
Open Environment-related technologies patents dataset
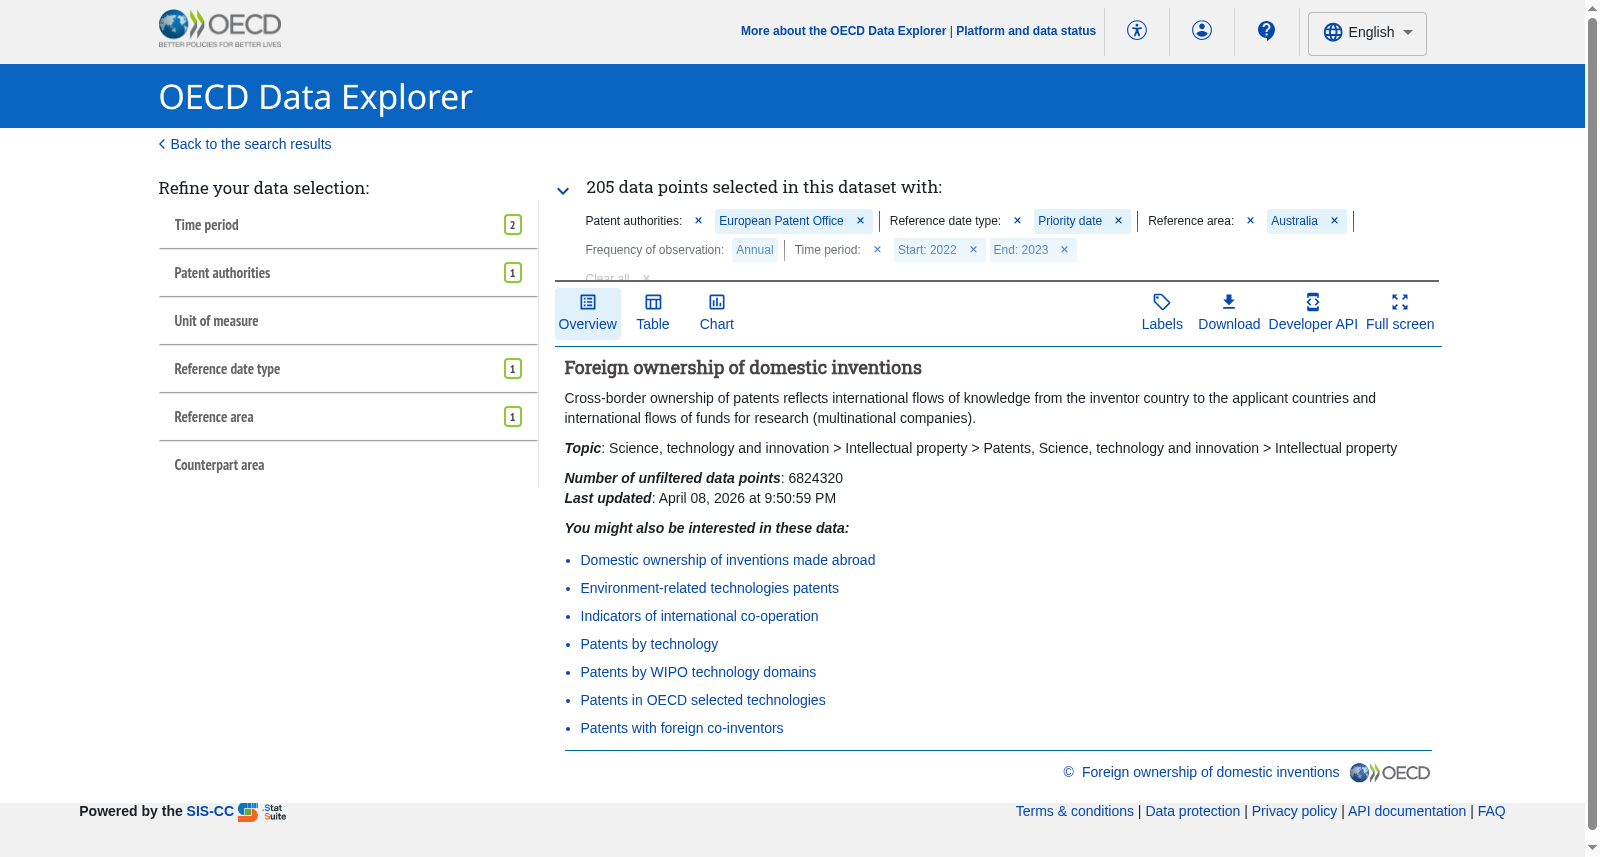coord(710,588)
